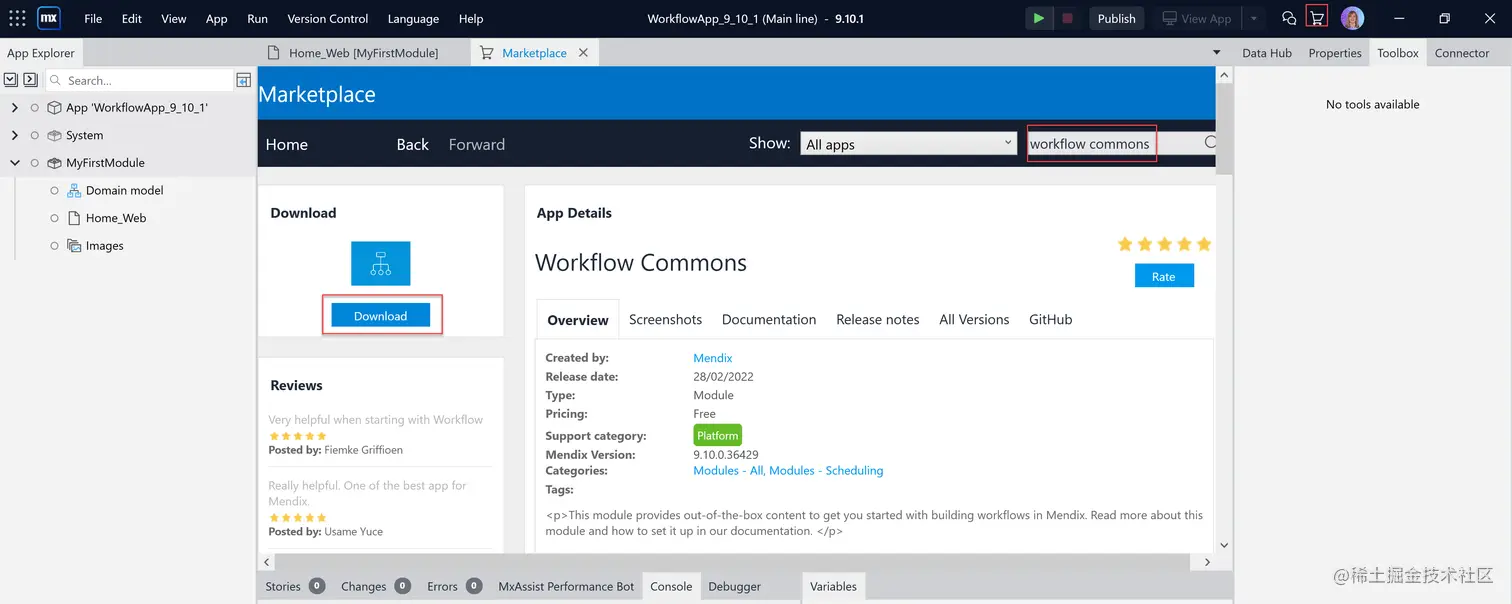Run the app locally with green play
The image size is (1512, 604).
tap(1039, 18)
